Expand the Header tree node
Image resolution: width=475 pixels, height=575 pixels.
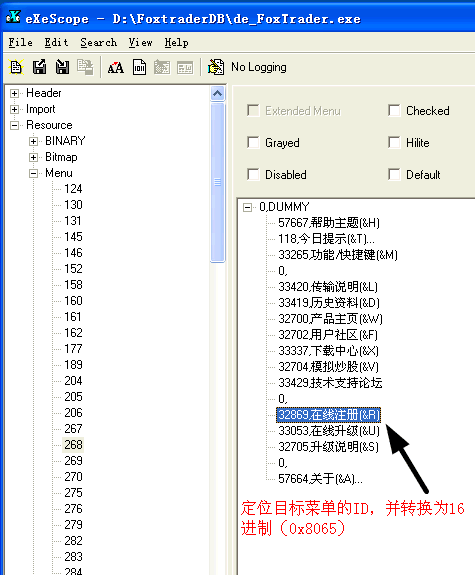14,93
